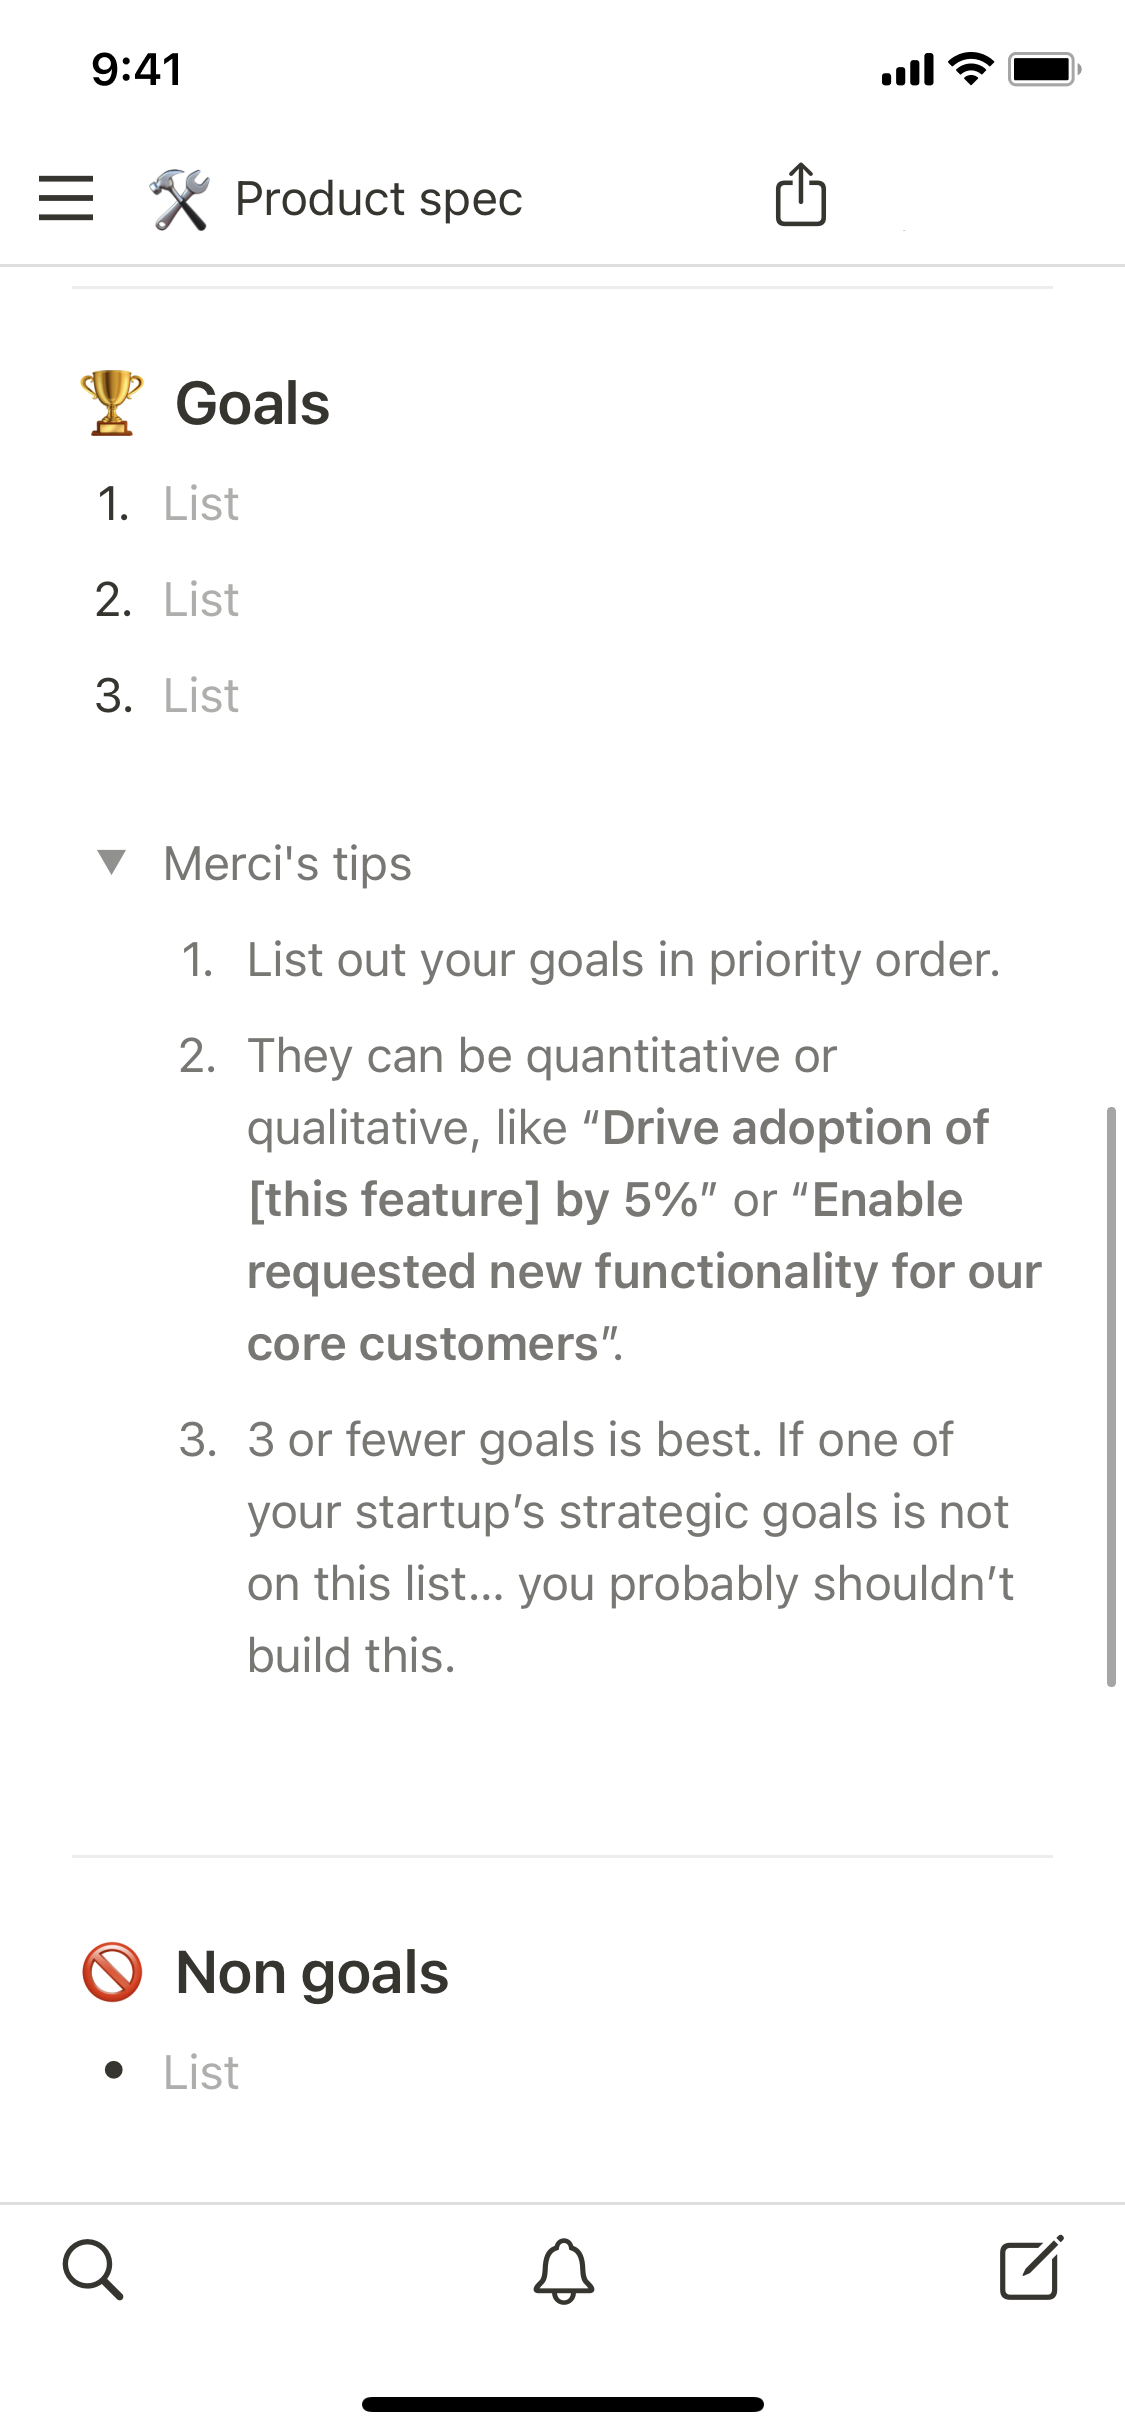The image size is (1125, 2436).
Task: Click the Non goals bullet list placeholder
Action: [201, 2072]
